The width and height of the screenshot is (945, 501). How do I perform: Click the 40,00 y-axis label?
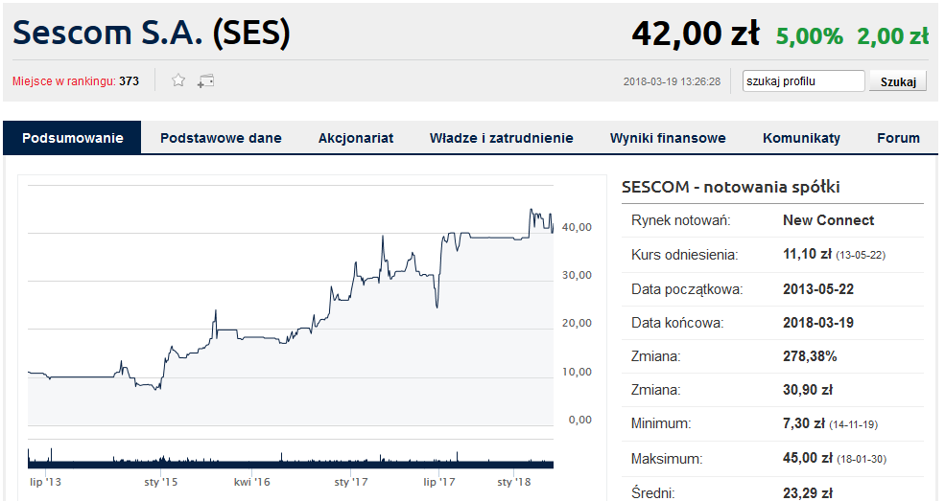pyautogui.click(x=577, y=227)
